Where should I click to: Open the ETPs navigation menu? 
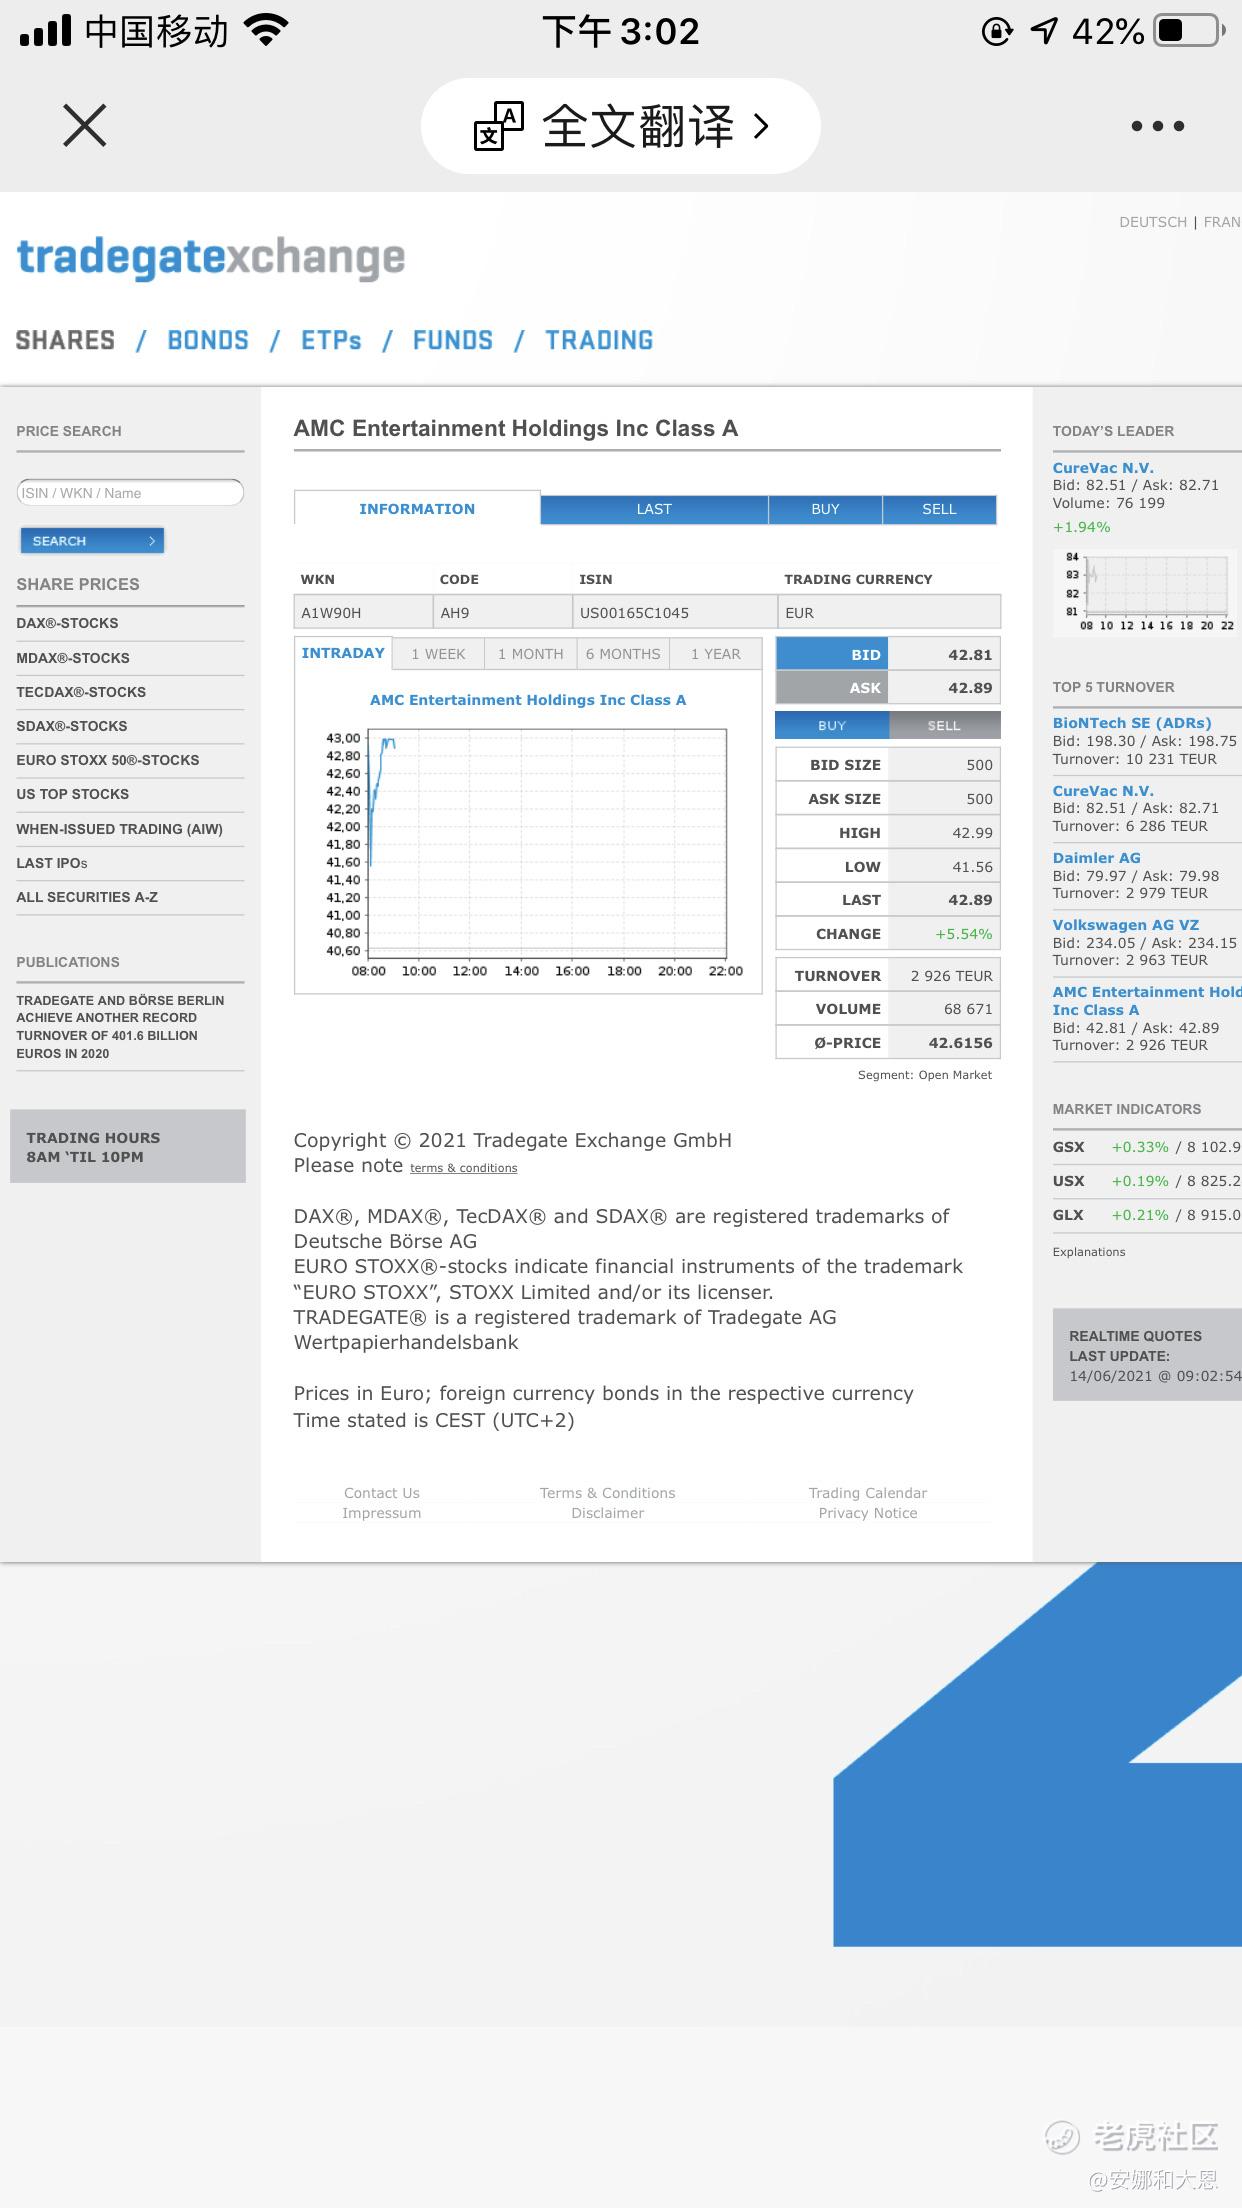(331, 340)
